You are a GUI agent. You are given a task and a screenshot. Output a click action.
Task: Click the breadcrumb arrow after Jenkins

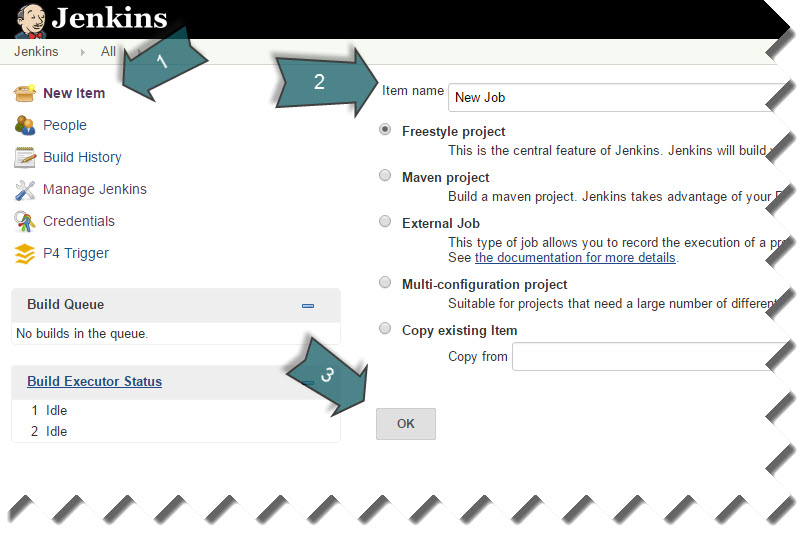(82, 52)
